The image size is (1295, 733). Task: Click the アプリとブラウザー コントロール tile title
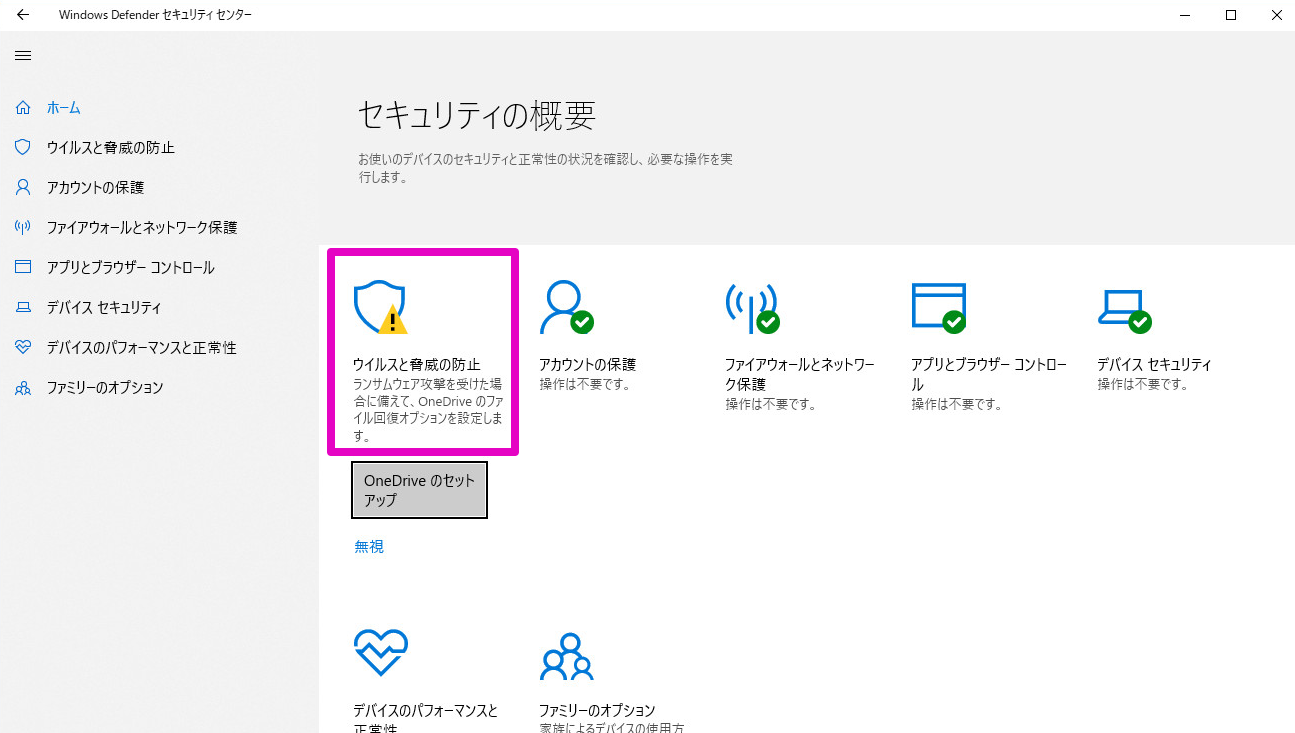click(x=989, y=375)
